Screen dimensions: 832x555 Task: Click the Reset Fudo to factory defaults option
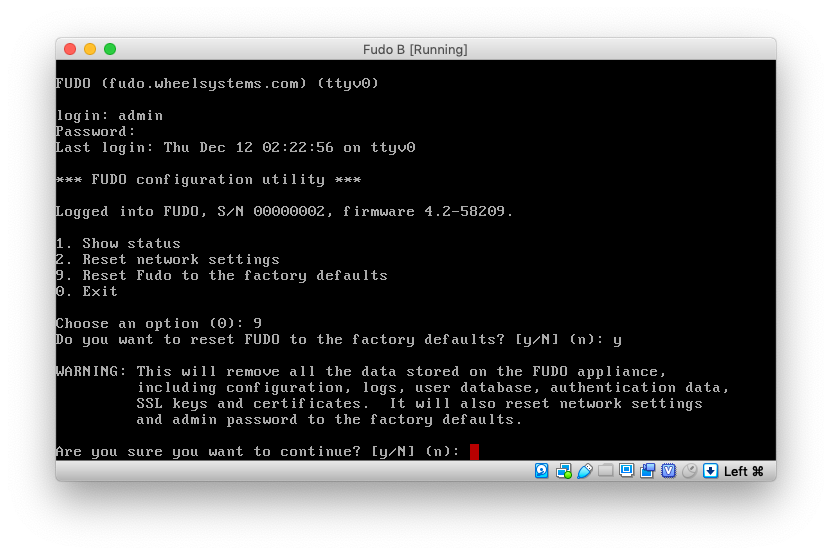[x=221, y=276]
